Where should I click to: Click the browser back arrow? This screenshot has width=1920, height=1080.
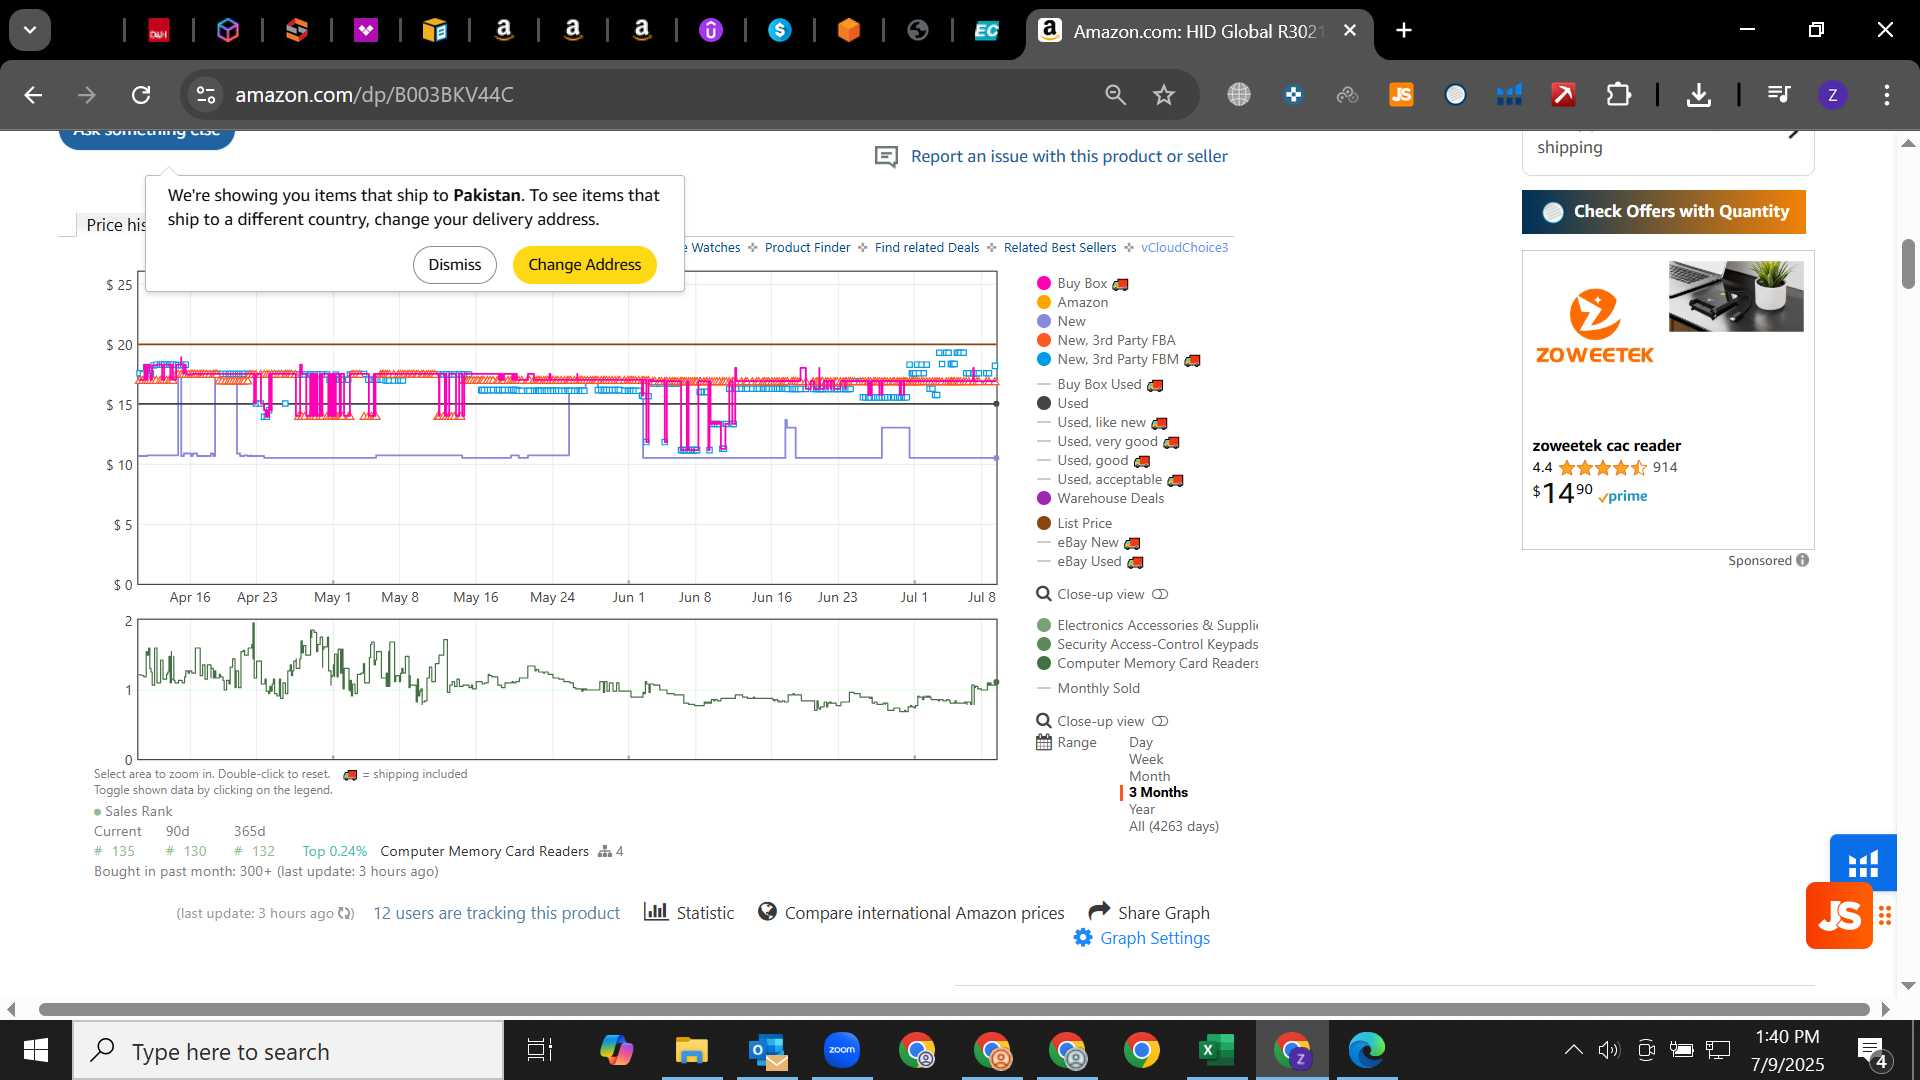(33, 95)
